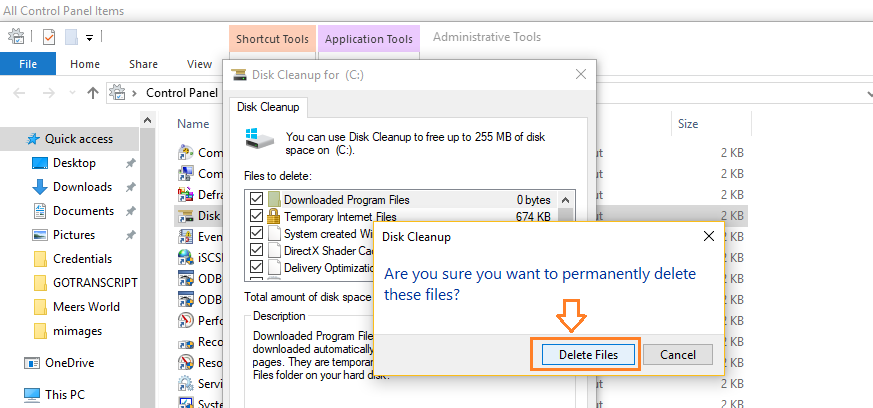
Task: Click the Disk Cleanup title bar drive icon
Action: point(238,75)
